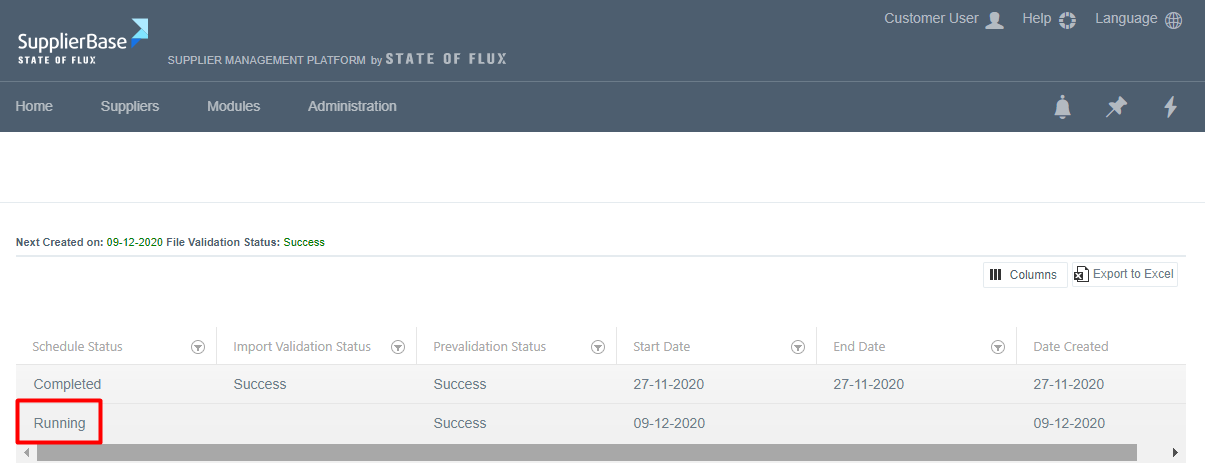Open the End Date column filter
Image resolution: width=1205 pixels, height=463 pixels.
coord(998,347)
